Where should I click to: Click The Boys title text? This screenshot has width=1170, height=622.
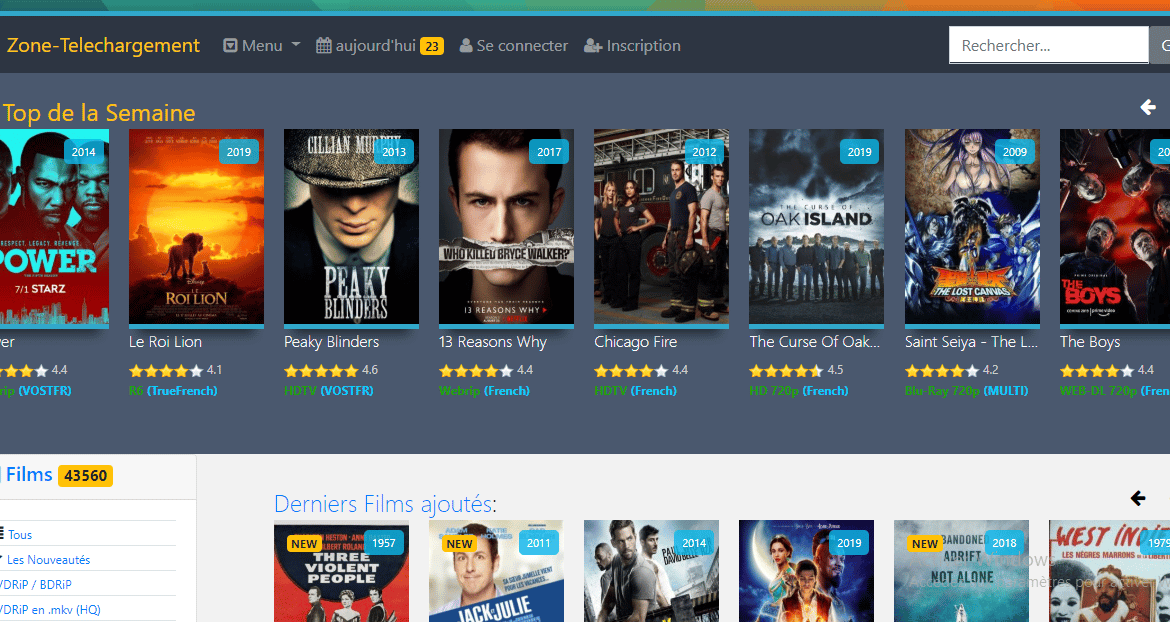click(1090, 342)
